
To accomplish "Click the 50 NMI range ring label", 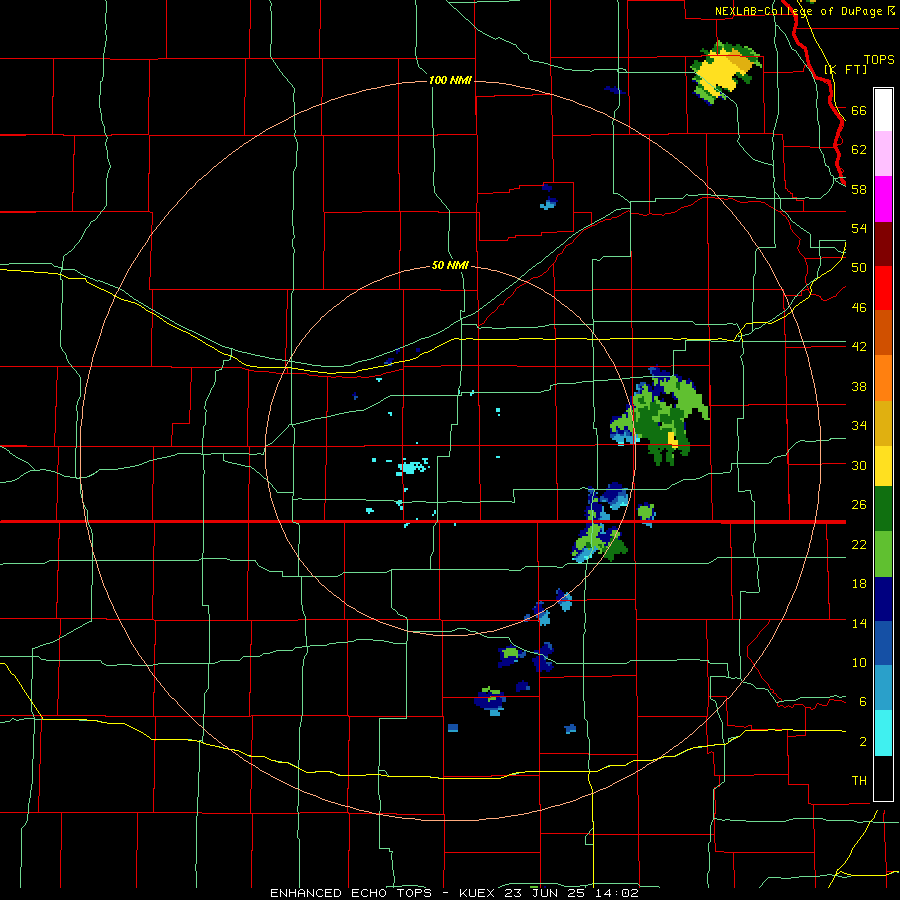I will pos(450,265).
